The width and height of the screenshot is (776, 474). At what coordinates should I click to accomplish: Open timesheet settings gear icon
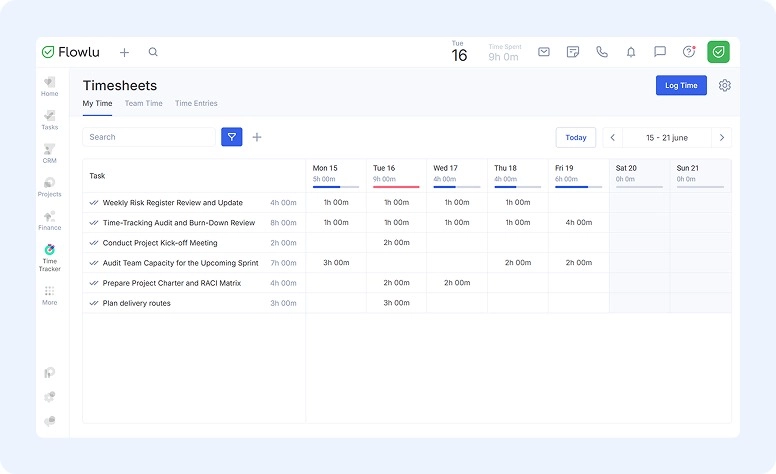coord(725,85)
